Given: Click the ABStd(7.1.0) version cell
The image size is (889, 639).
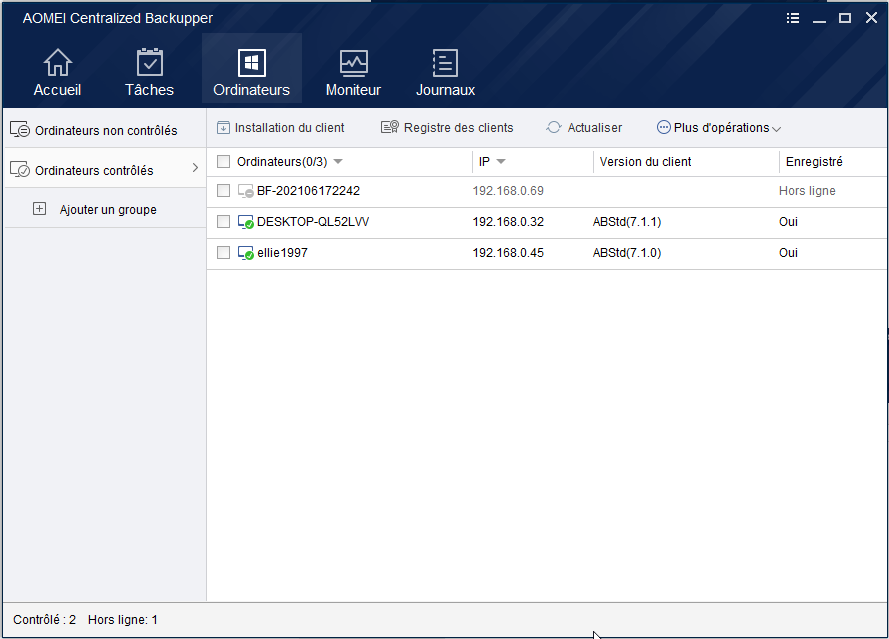Looking at the screenshot, I should (x=627, y=253).
